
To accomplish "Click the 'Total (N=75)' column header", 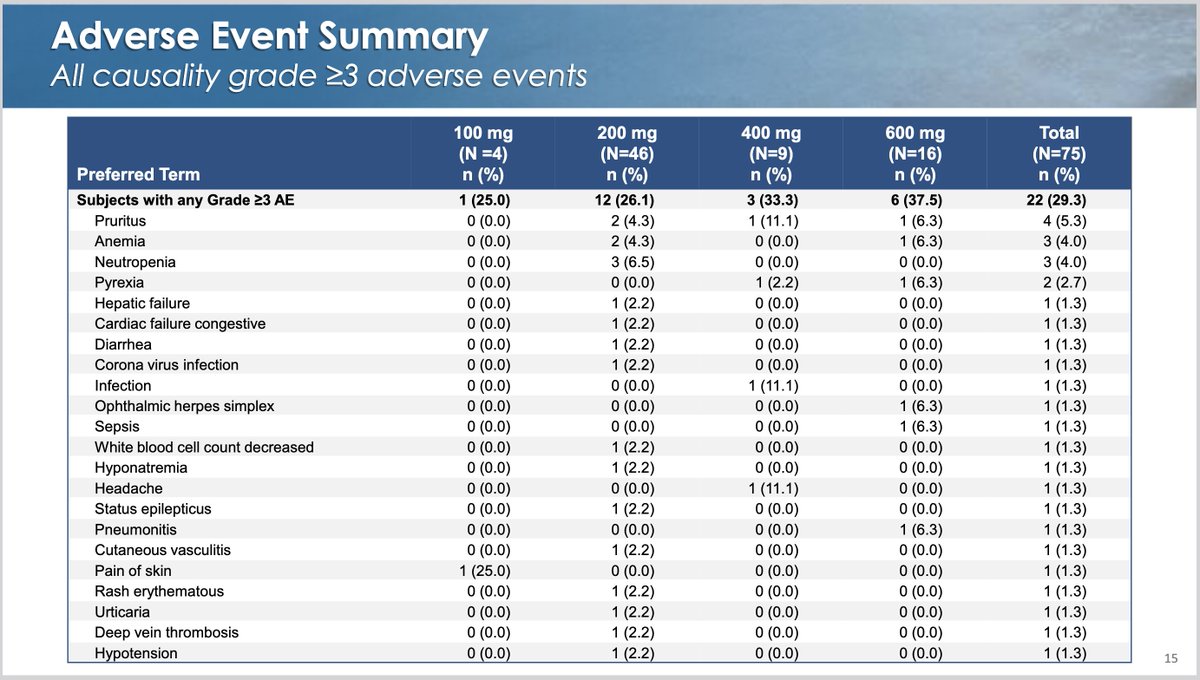I will (1059, 153).
